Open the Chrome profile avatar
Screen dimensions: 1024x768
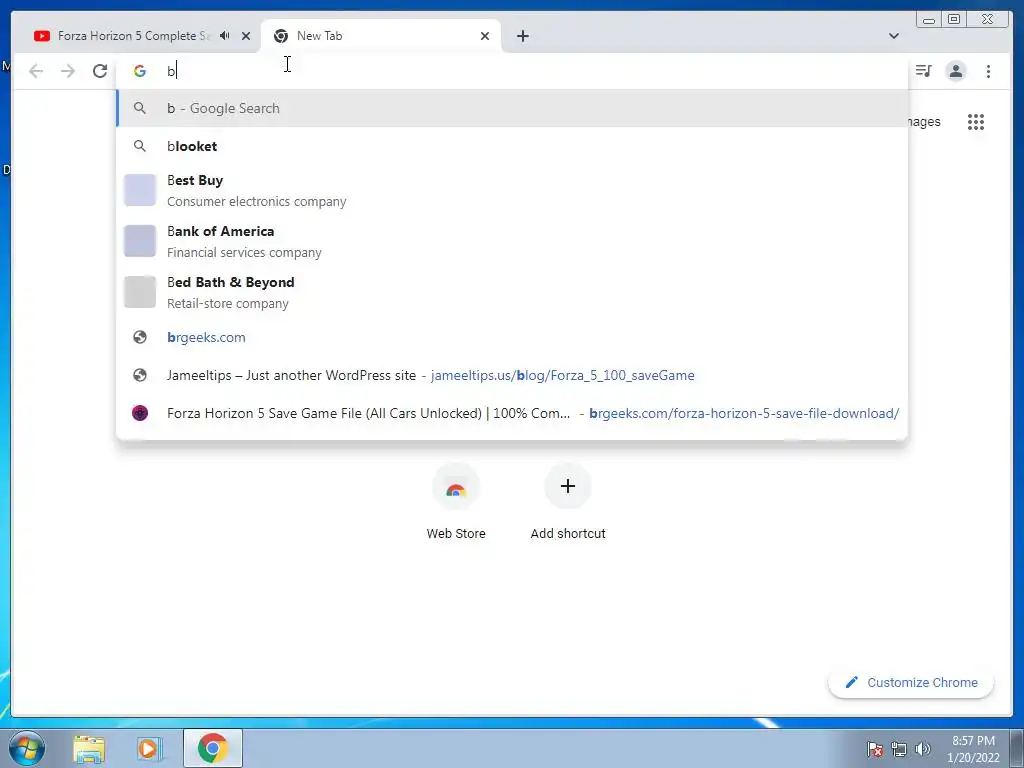pyautogui.click(x=956, y=71)
